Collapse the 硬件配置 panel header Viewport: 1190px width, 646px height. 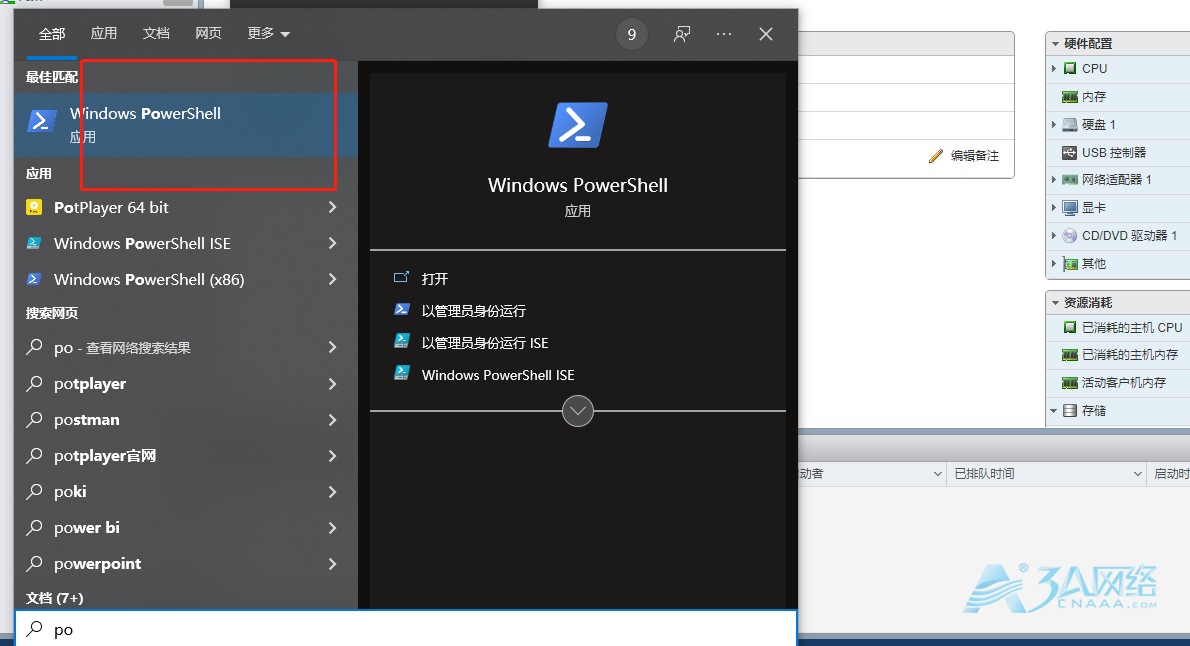click(1117, 43)
